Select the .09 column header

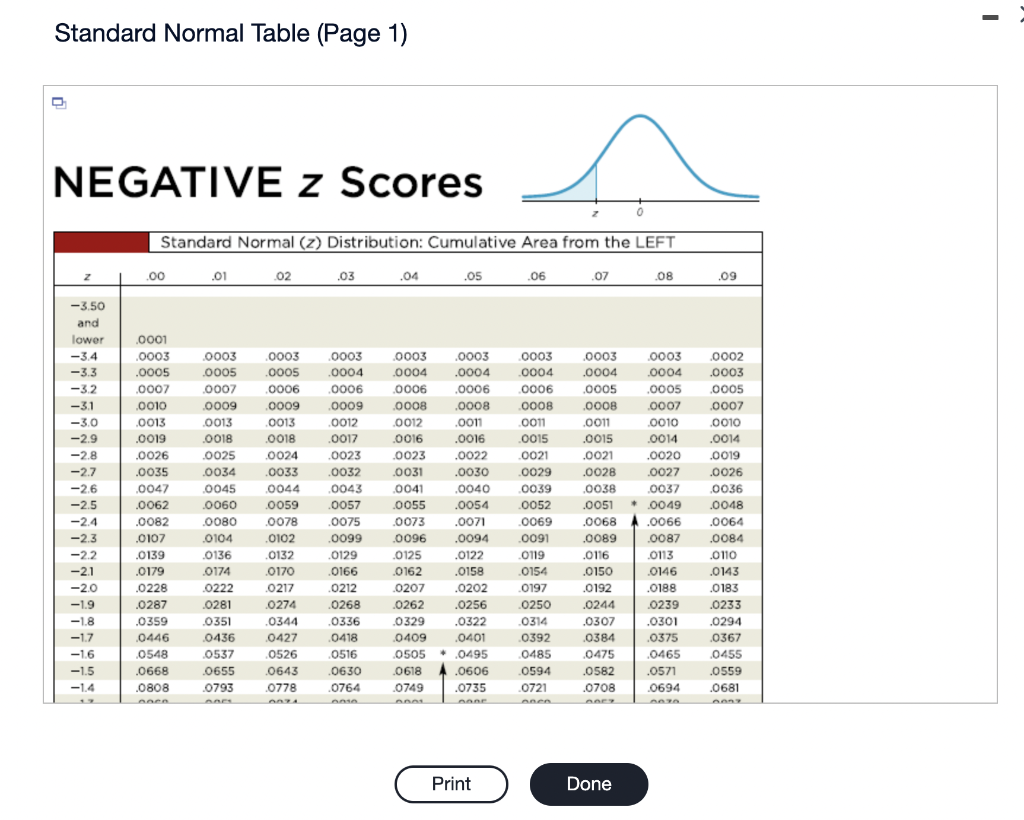(728, 274)
